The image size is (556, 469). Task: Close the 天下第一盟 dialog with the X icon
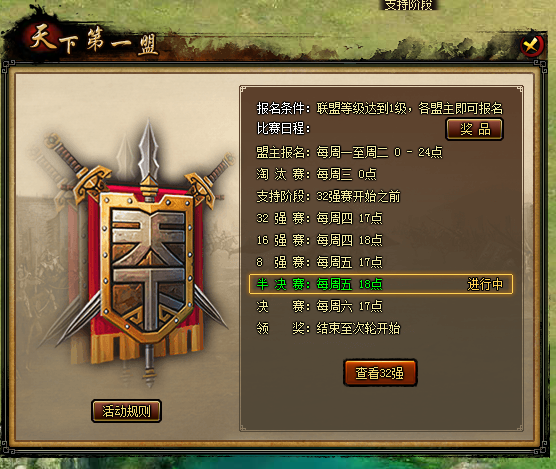(532, 45)
